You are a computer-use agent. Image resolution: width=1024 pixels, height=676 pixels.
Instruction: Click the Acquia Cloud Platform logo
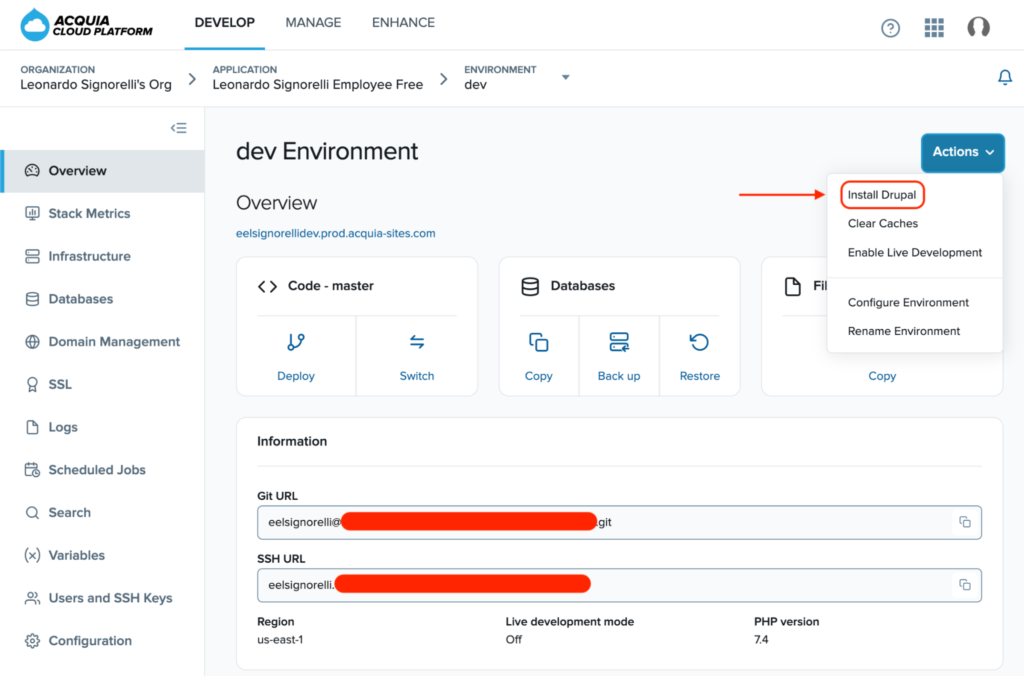click(x=86, y=25)
